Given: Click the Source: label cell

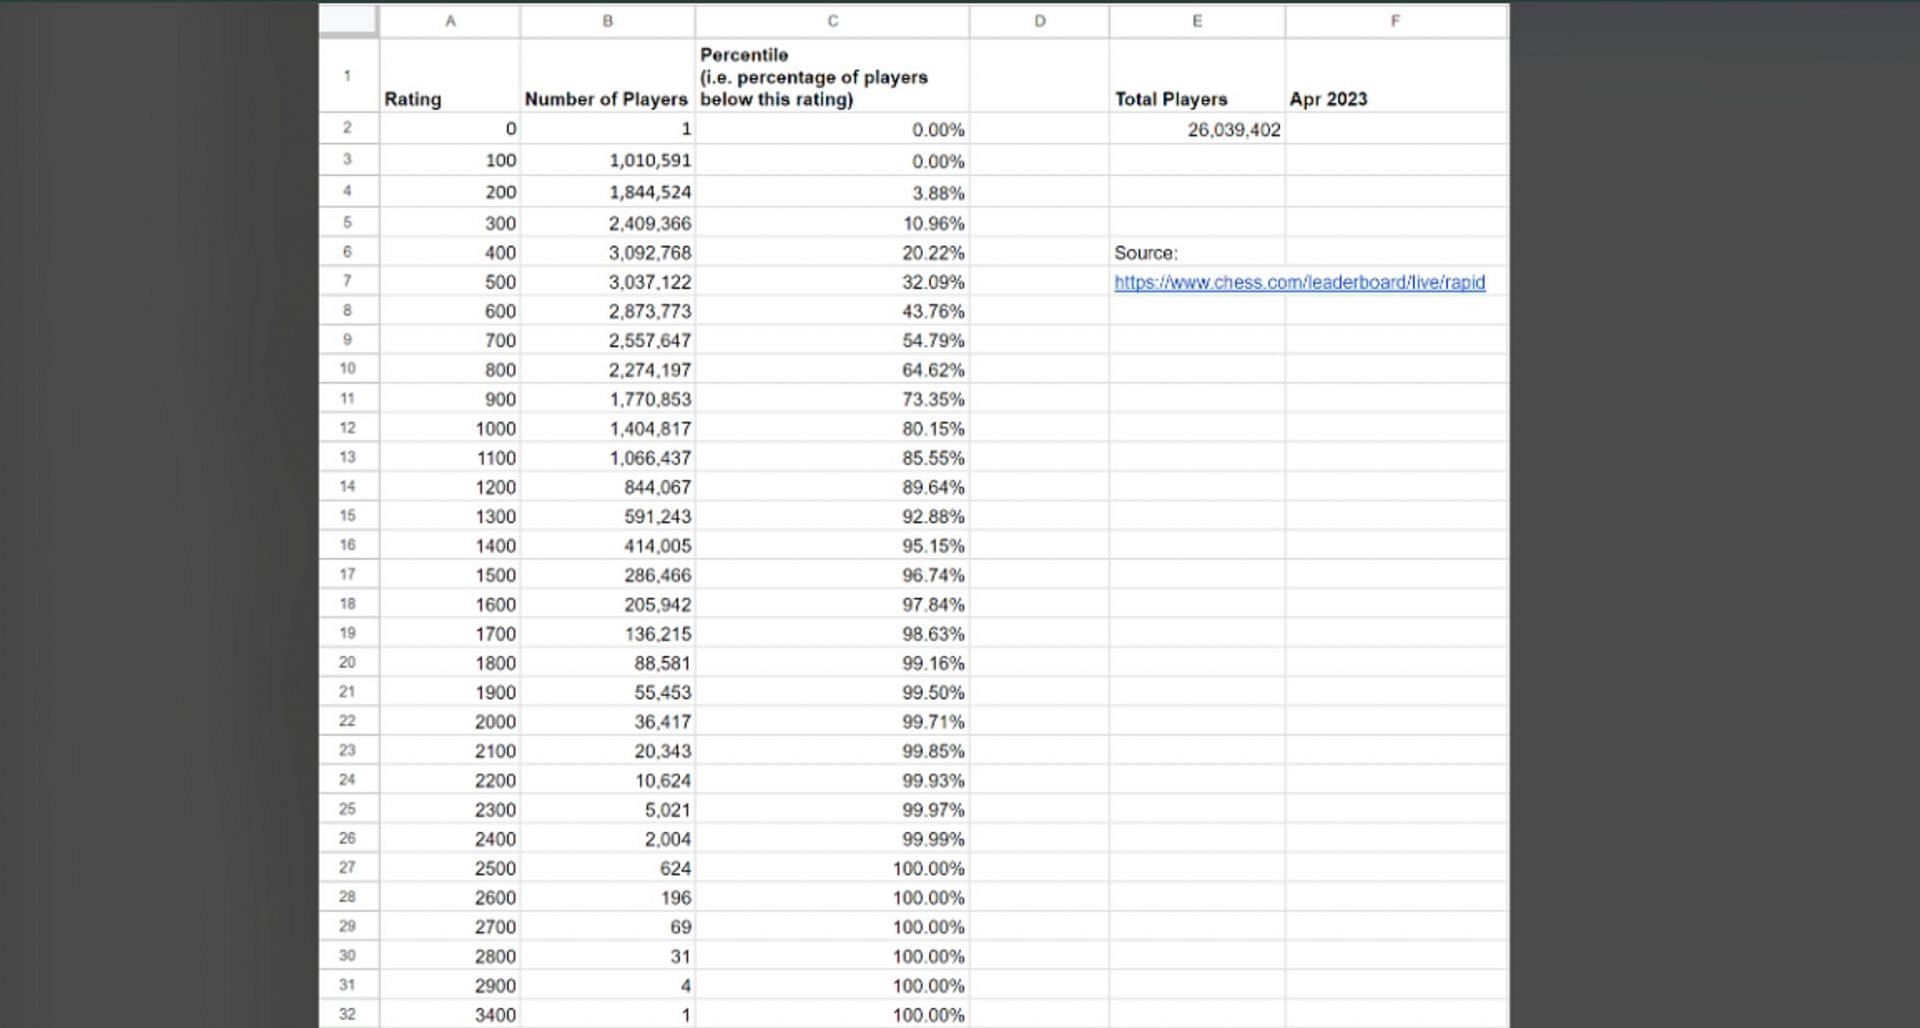Looking at the screenshot, I should coord(1196,253).
